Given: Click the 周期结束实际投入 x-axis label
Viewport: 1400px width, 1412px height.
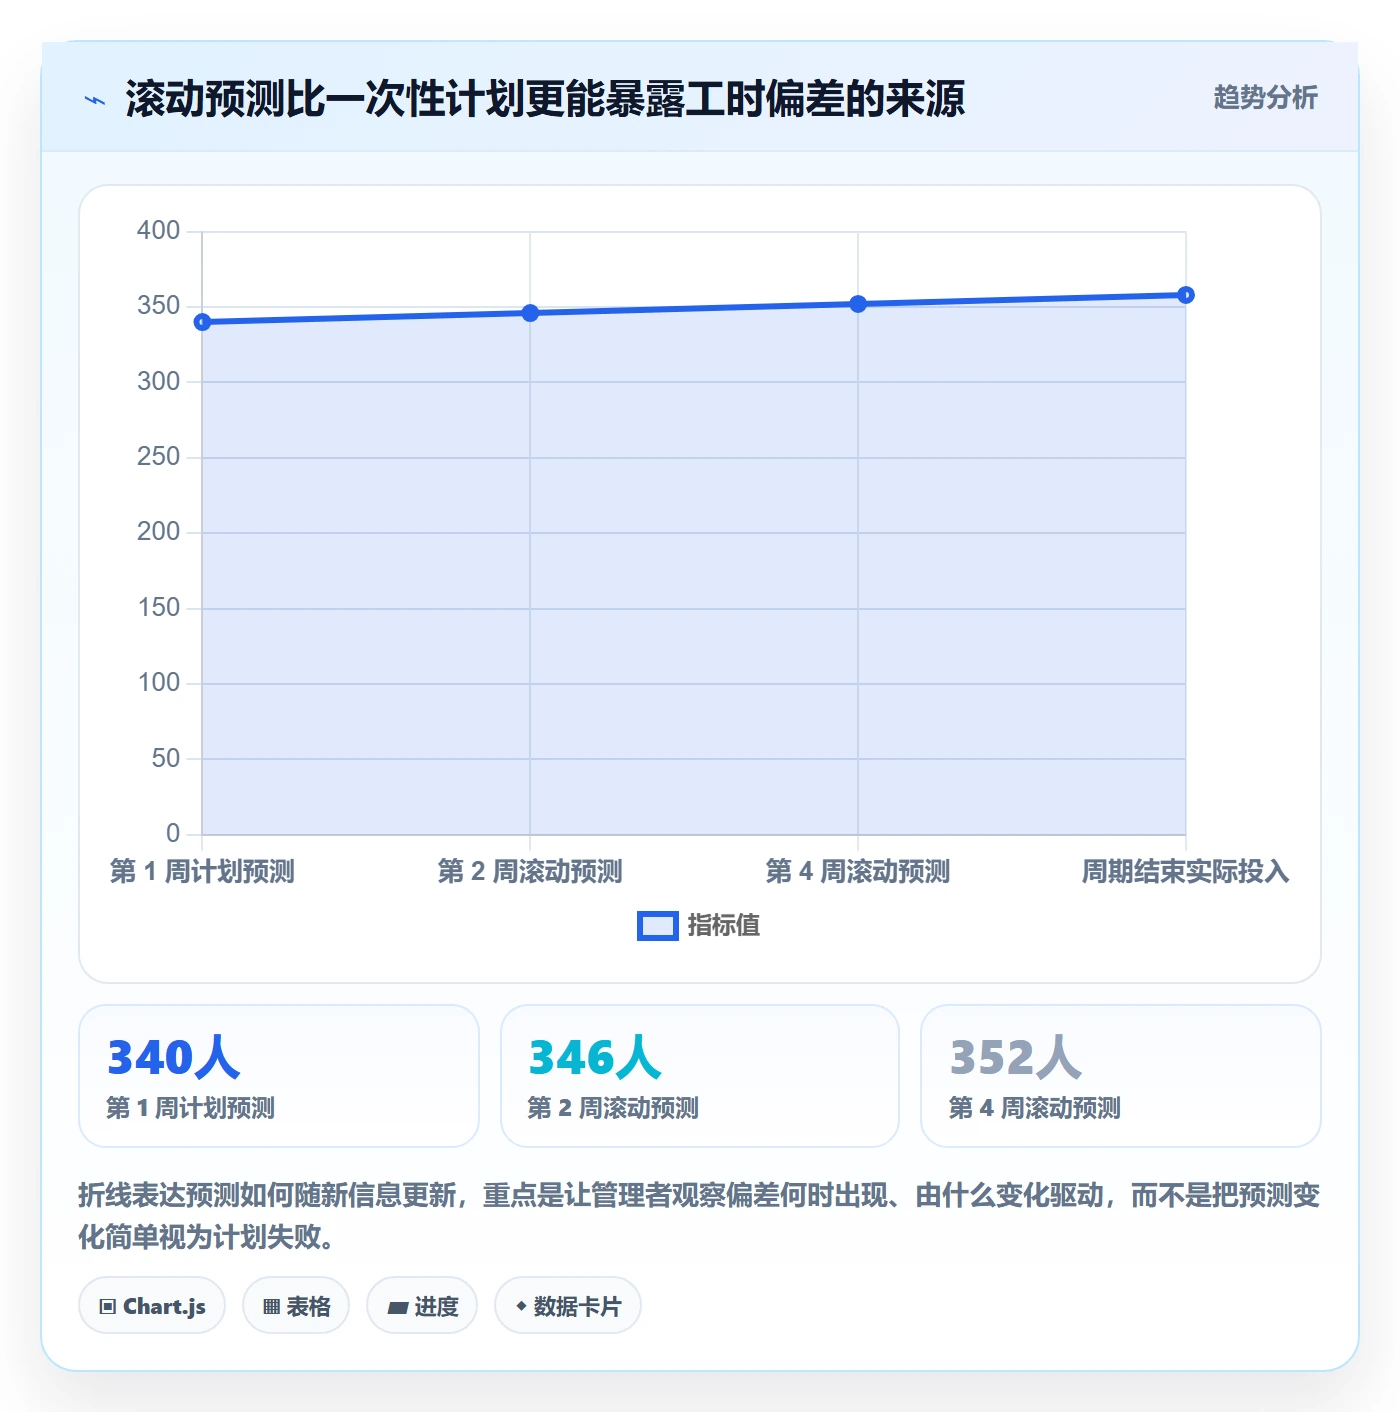Looking at the screenshot, I should pos(1186,872).
